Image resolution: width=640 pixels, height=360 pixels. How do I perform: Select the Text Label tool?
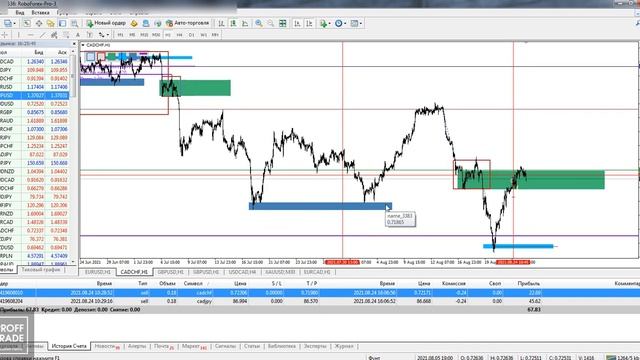89,35
